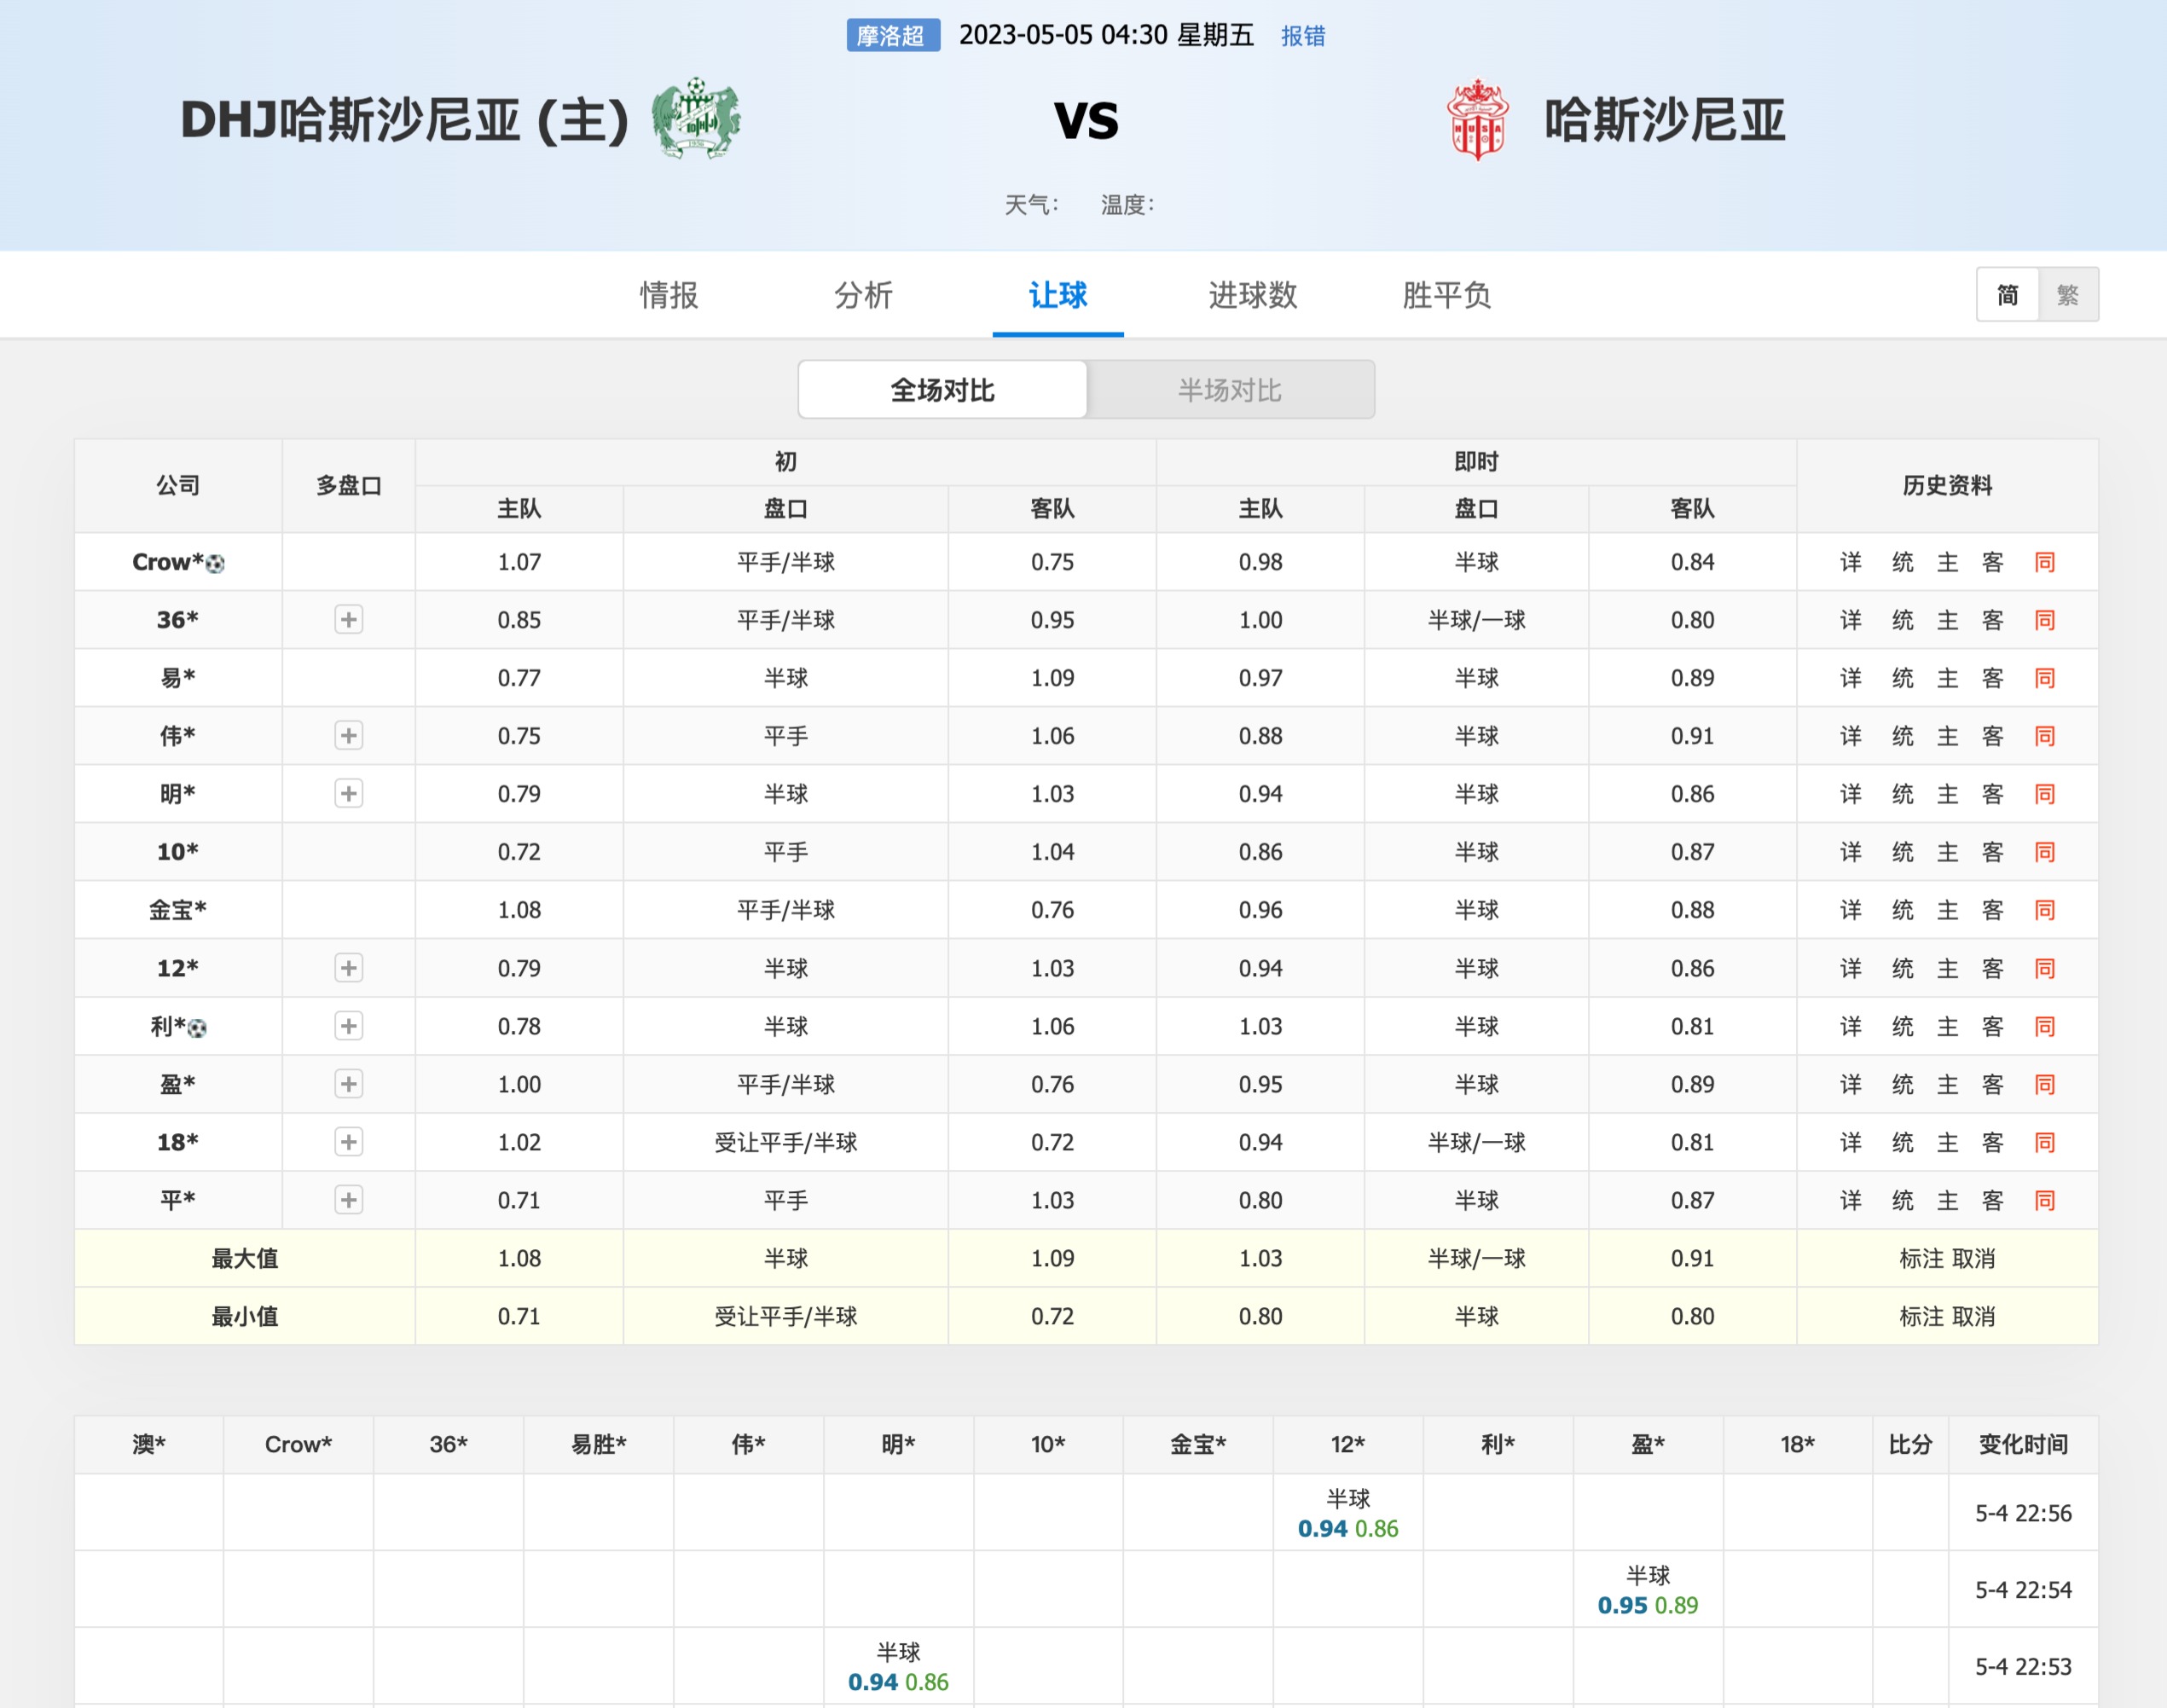Click company name Crow* in the table

coord(168,562)
